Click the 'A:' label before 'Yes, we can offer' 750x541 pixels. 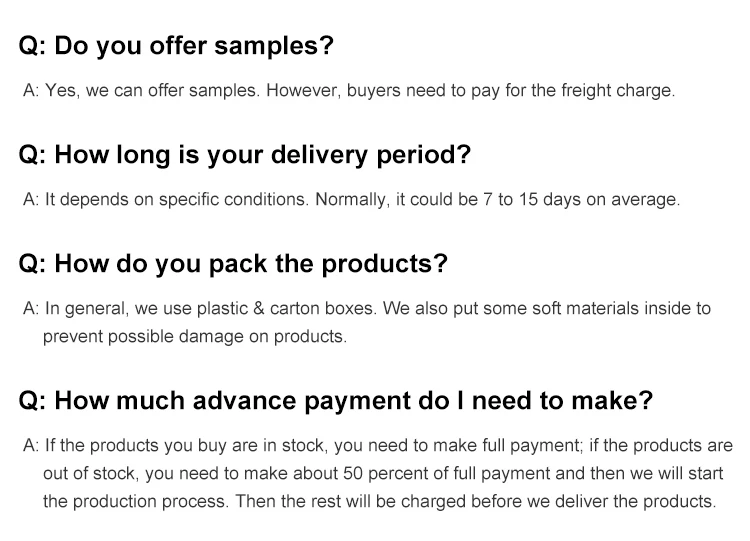[x=31, y=91]
